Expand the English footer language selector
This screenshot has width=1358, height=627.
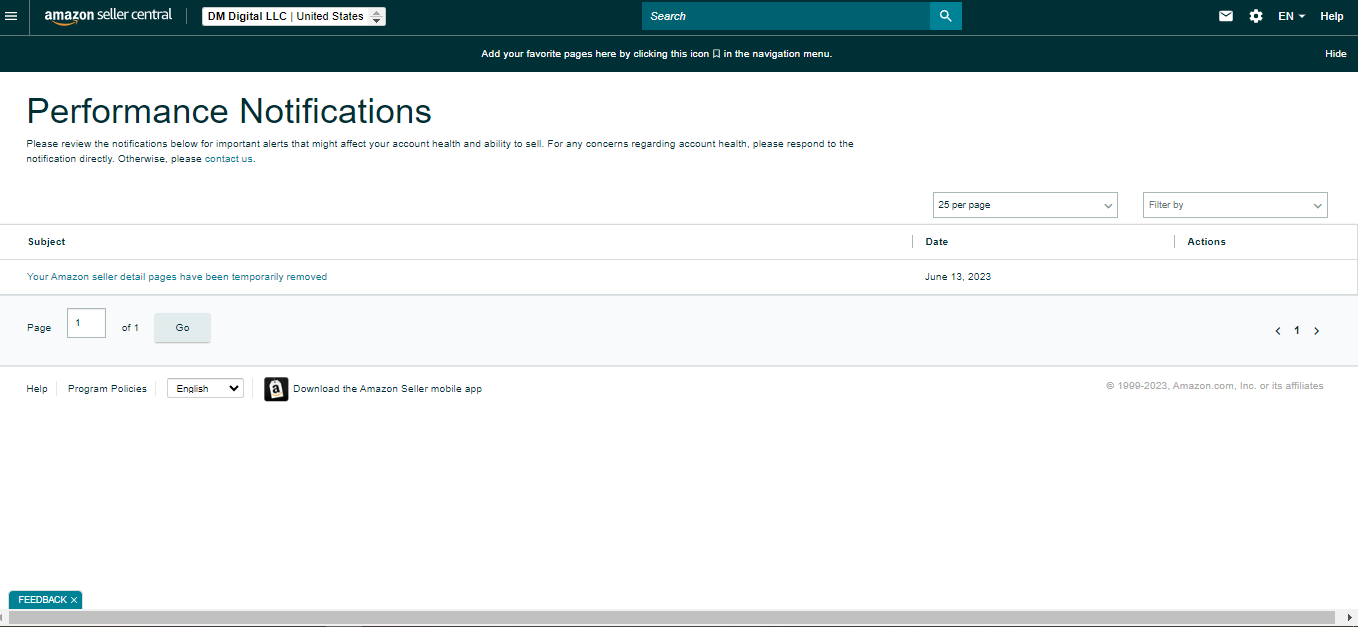click(x=205, y=389)
